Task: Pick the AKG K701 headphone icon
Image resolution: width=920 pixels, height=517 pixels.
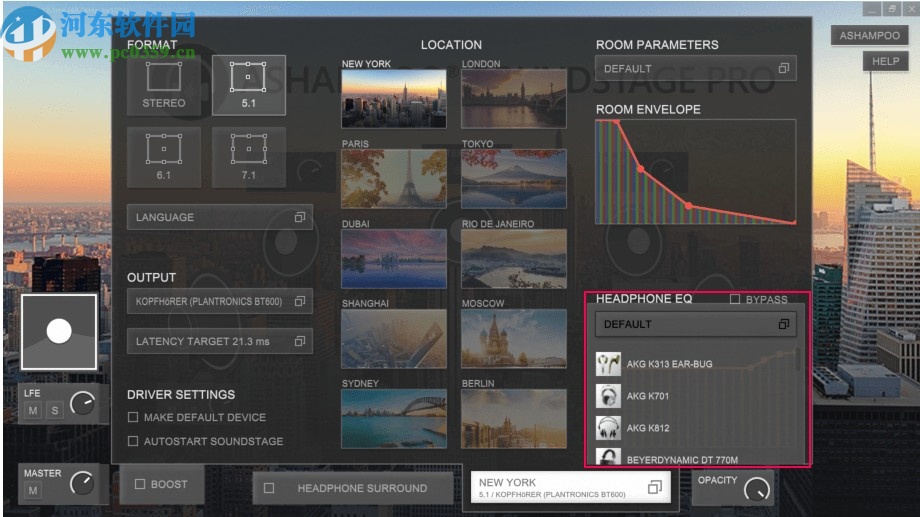Action: pyautogui.click(x=608, y=396)
